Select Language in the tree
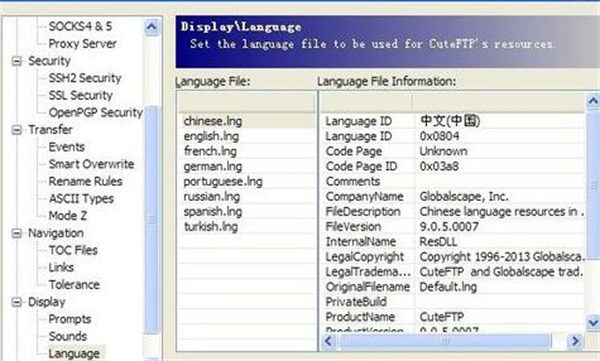600x361 pixels. click(x=74, y=353)
